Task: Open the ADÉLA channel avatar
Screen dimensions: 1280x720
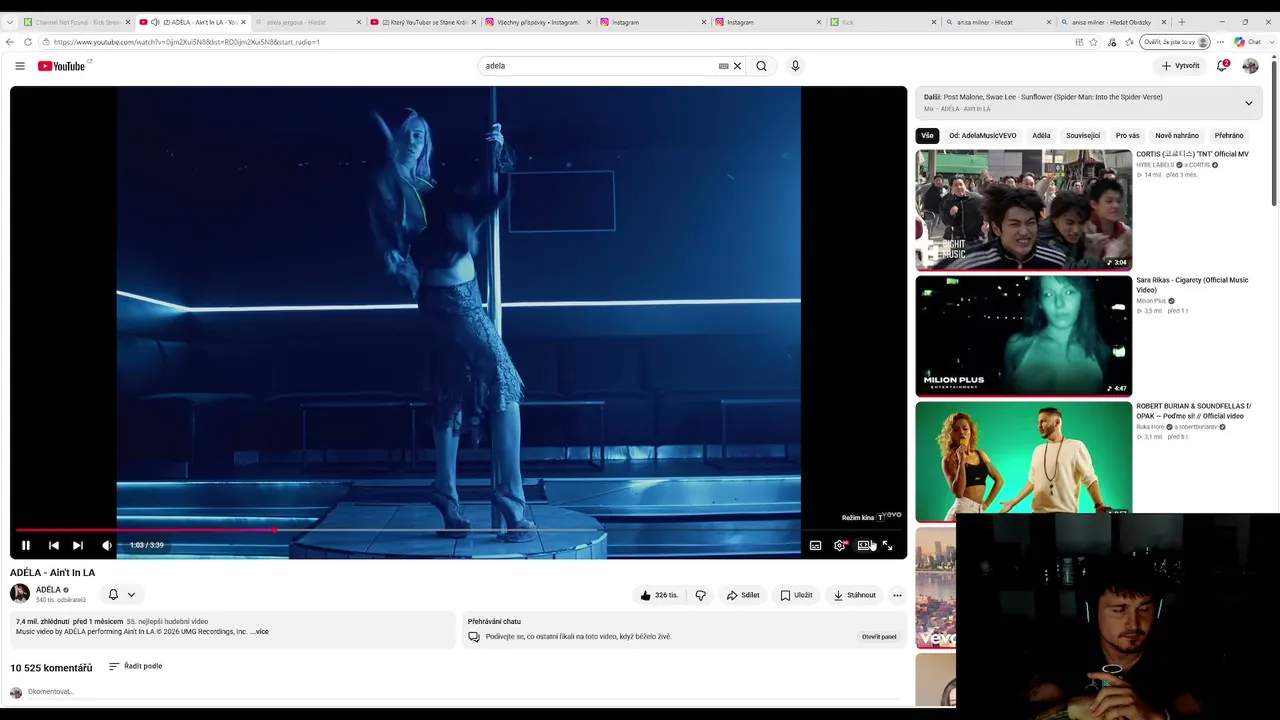Action: [20, 594]
